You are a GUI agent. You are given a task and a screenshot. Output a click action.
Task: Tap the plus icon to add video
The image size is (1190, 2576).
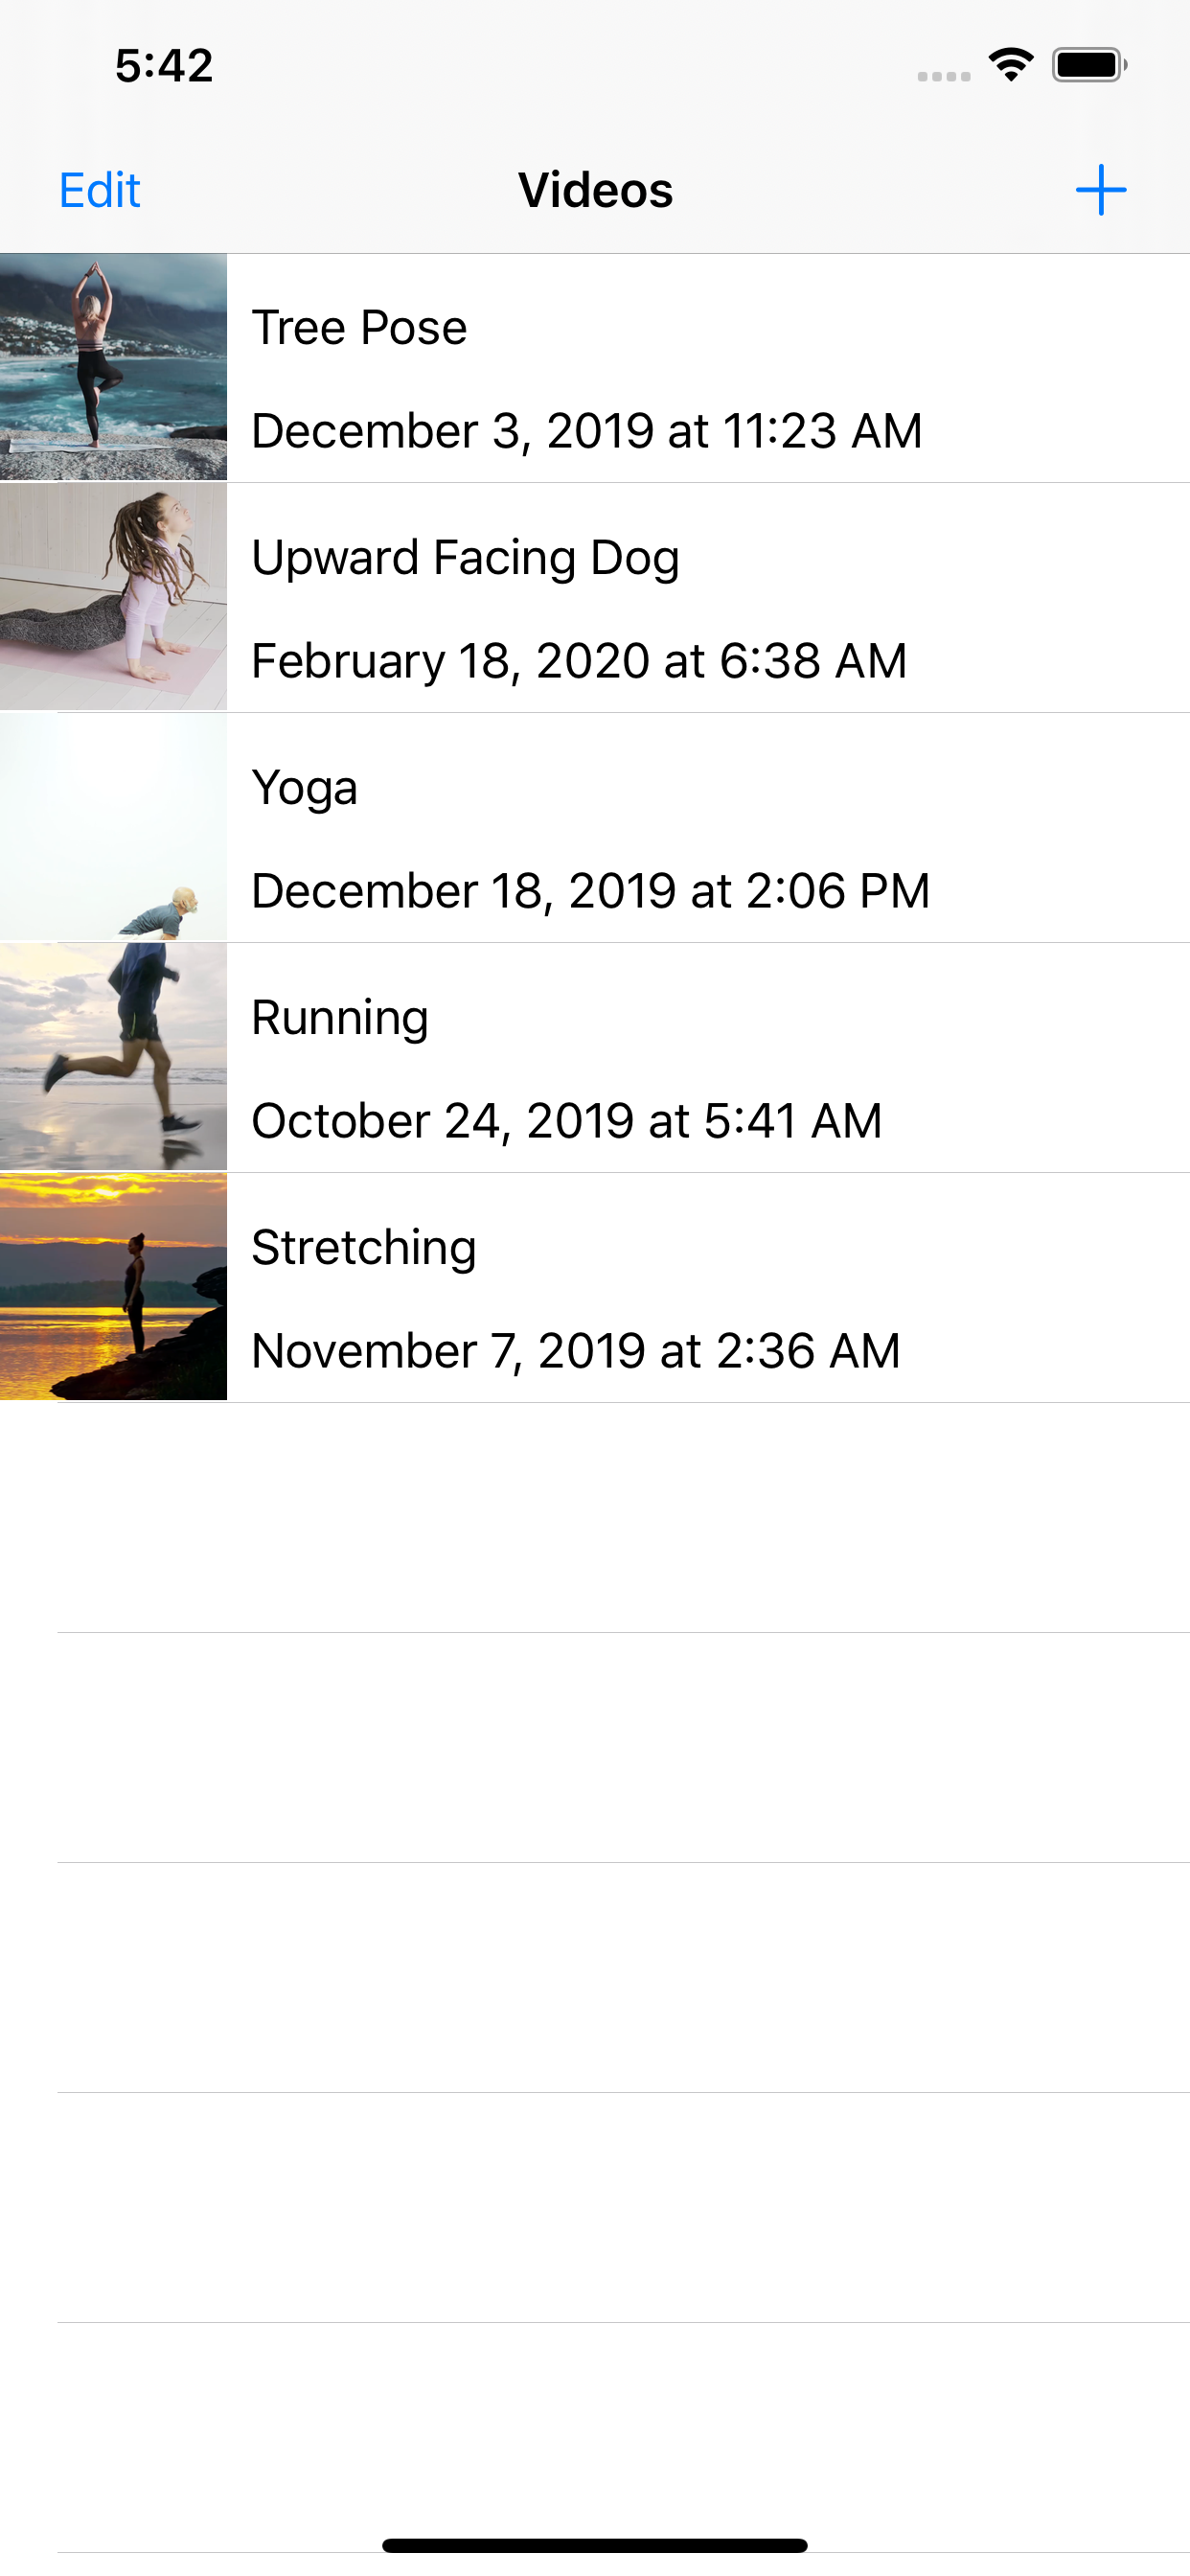pyautogui.click(x=1100, y=190)
